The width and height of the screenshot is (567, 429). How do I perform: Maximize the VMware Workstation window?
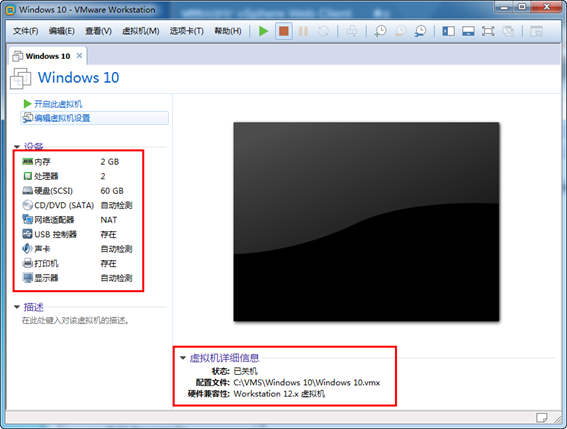pos(521,7)
